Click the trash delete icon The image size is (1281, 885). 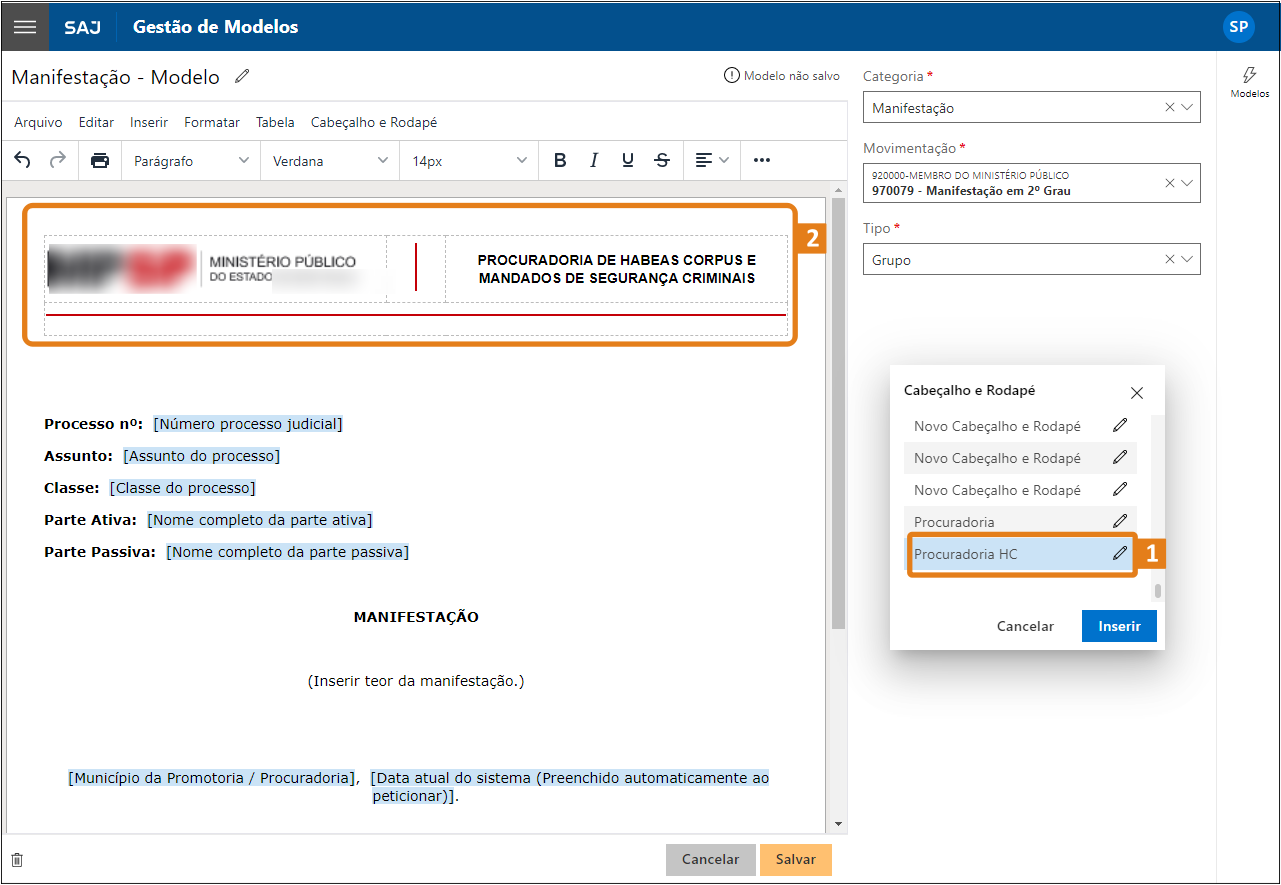tap(17, 860)
